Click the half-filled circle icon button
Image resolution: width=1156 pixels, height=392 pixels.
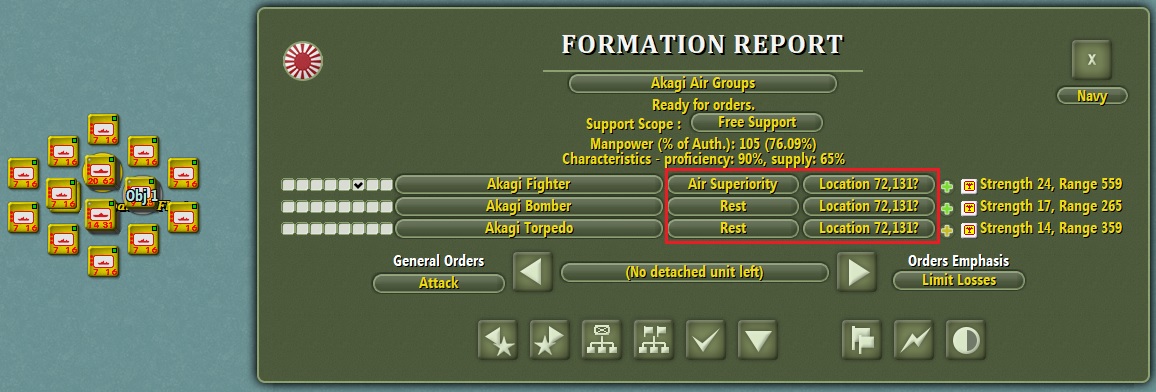point(966,340)
